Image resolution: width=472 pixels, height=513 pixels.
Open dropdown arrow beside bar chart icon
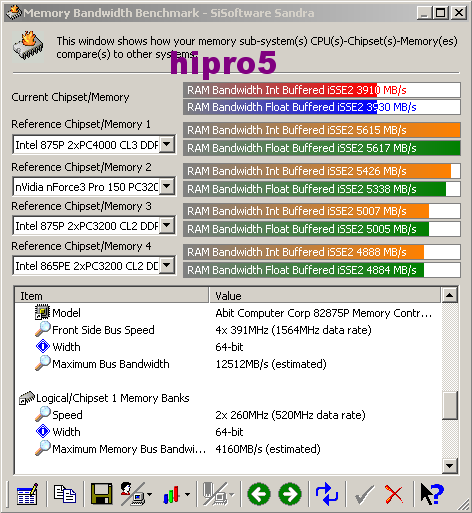tap(187, 494)
